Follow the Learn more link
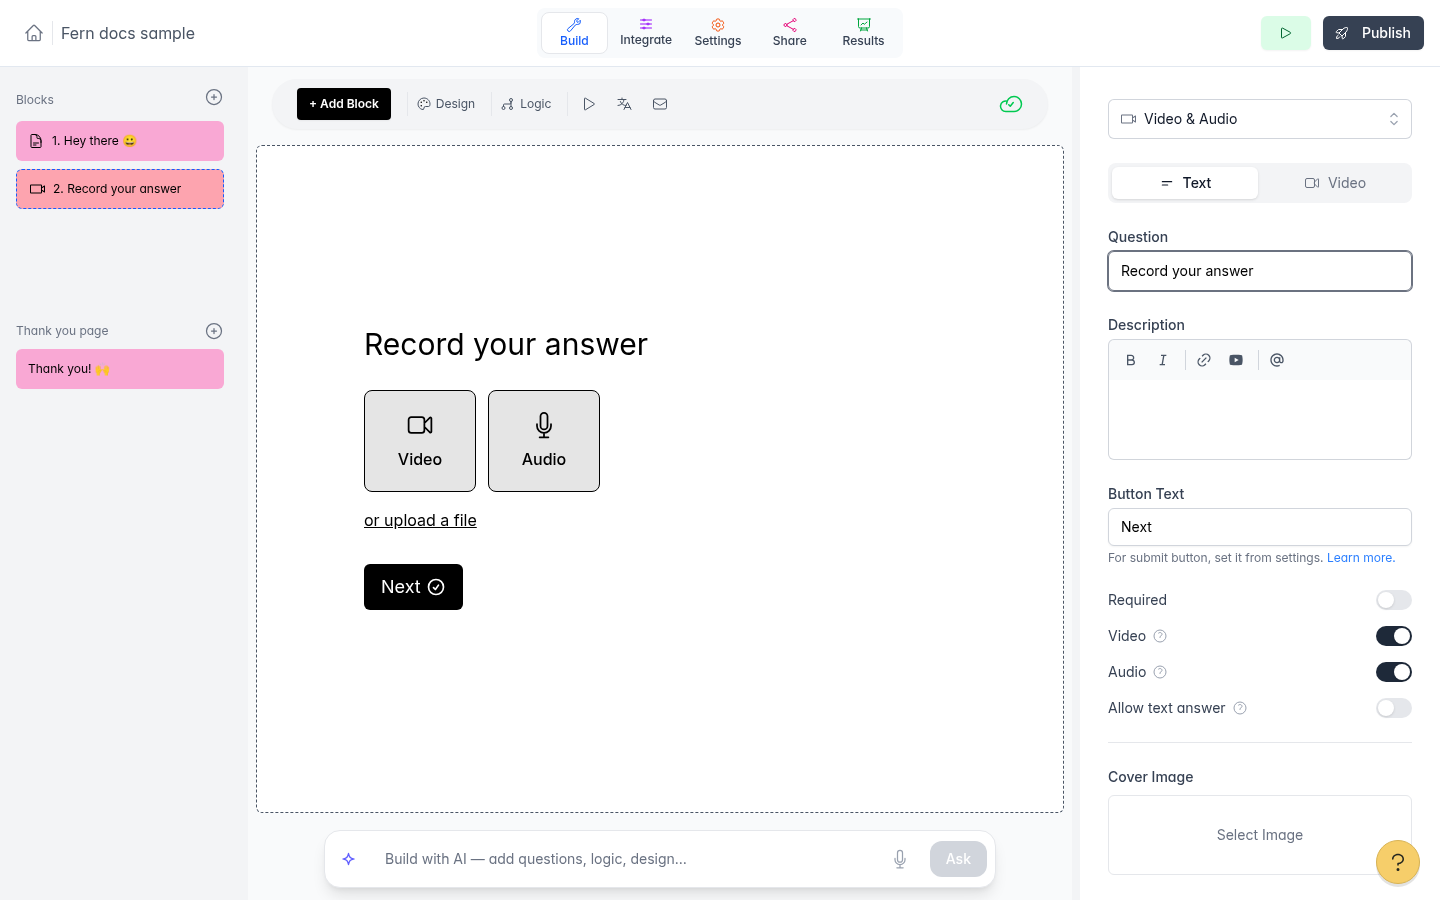Viewport: 1440px width, 900px height. coord(1361,558)
